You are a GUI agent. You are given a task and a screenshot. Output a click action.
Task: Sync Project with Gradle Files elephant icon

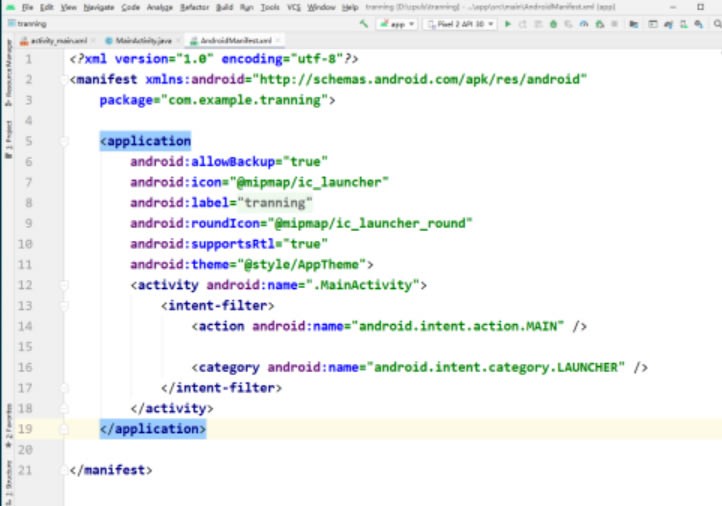pyautogui.click(x=668, y=24)
